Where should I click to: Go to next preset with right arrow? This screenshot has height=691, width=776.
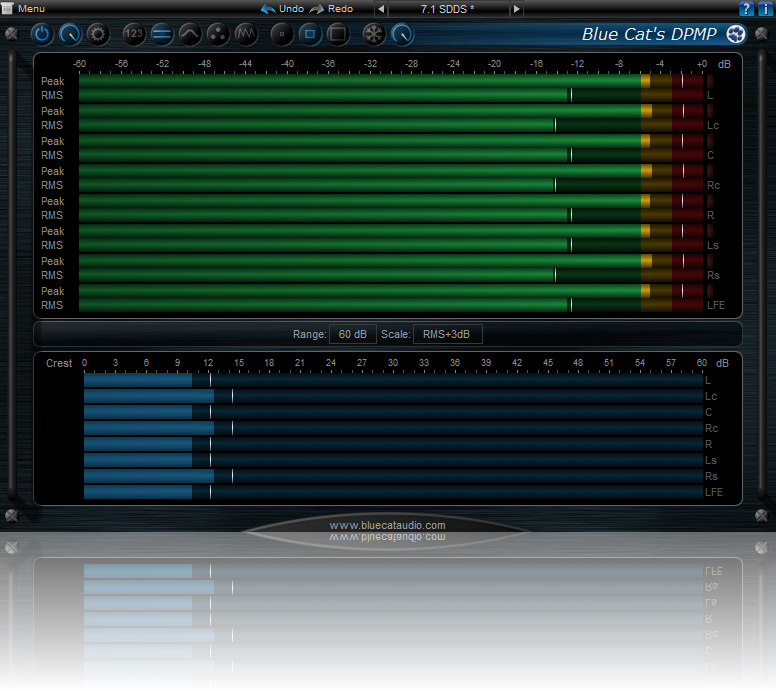[x=516, y=9]
